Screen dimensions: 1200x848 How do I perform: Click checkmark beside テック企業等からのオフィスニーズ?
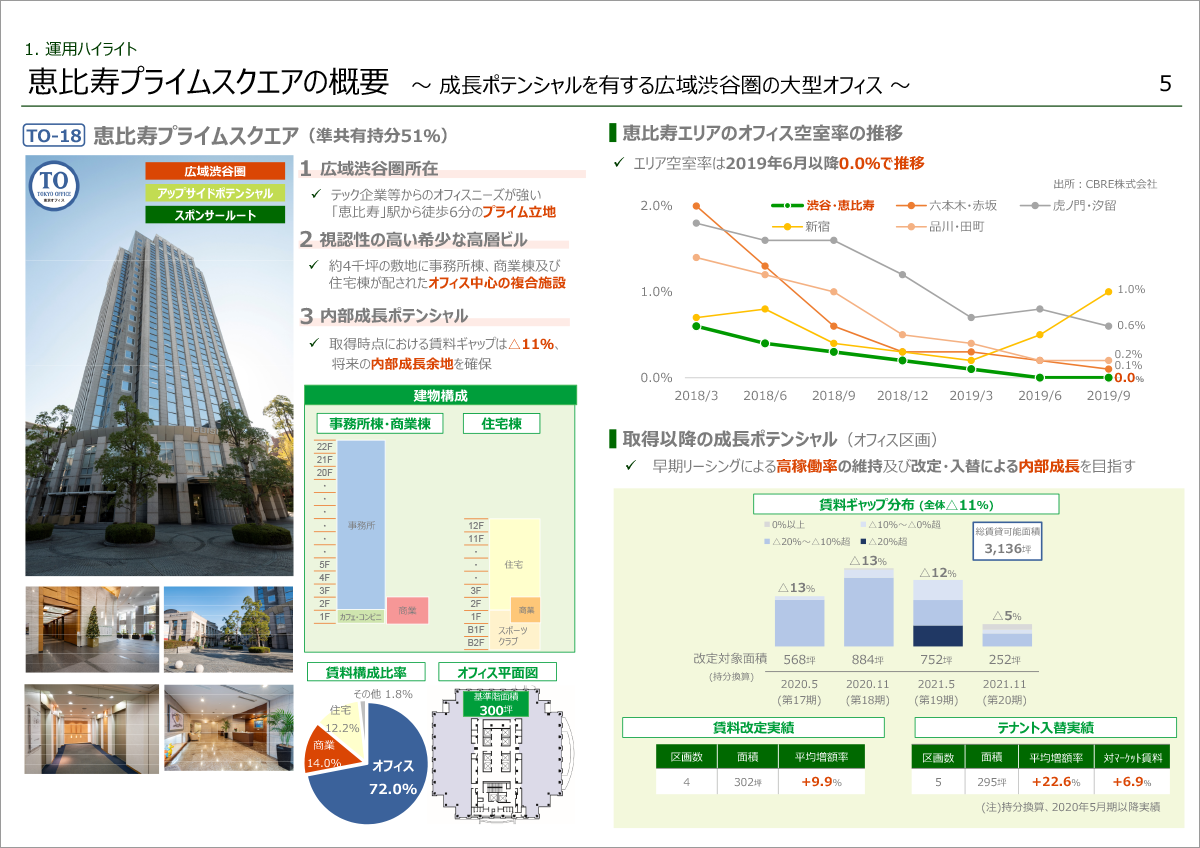pyautogui.click(x=315, y=194)
